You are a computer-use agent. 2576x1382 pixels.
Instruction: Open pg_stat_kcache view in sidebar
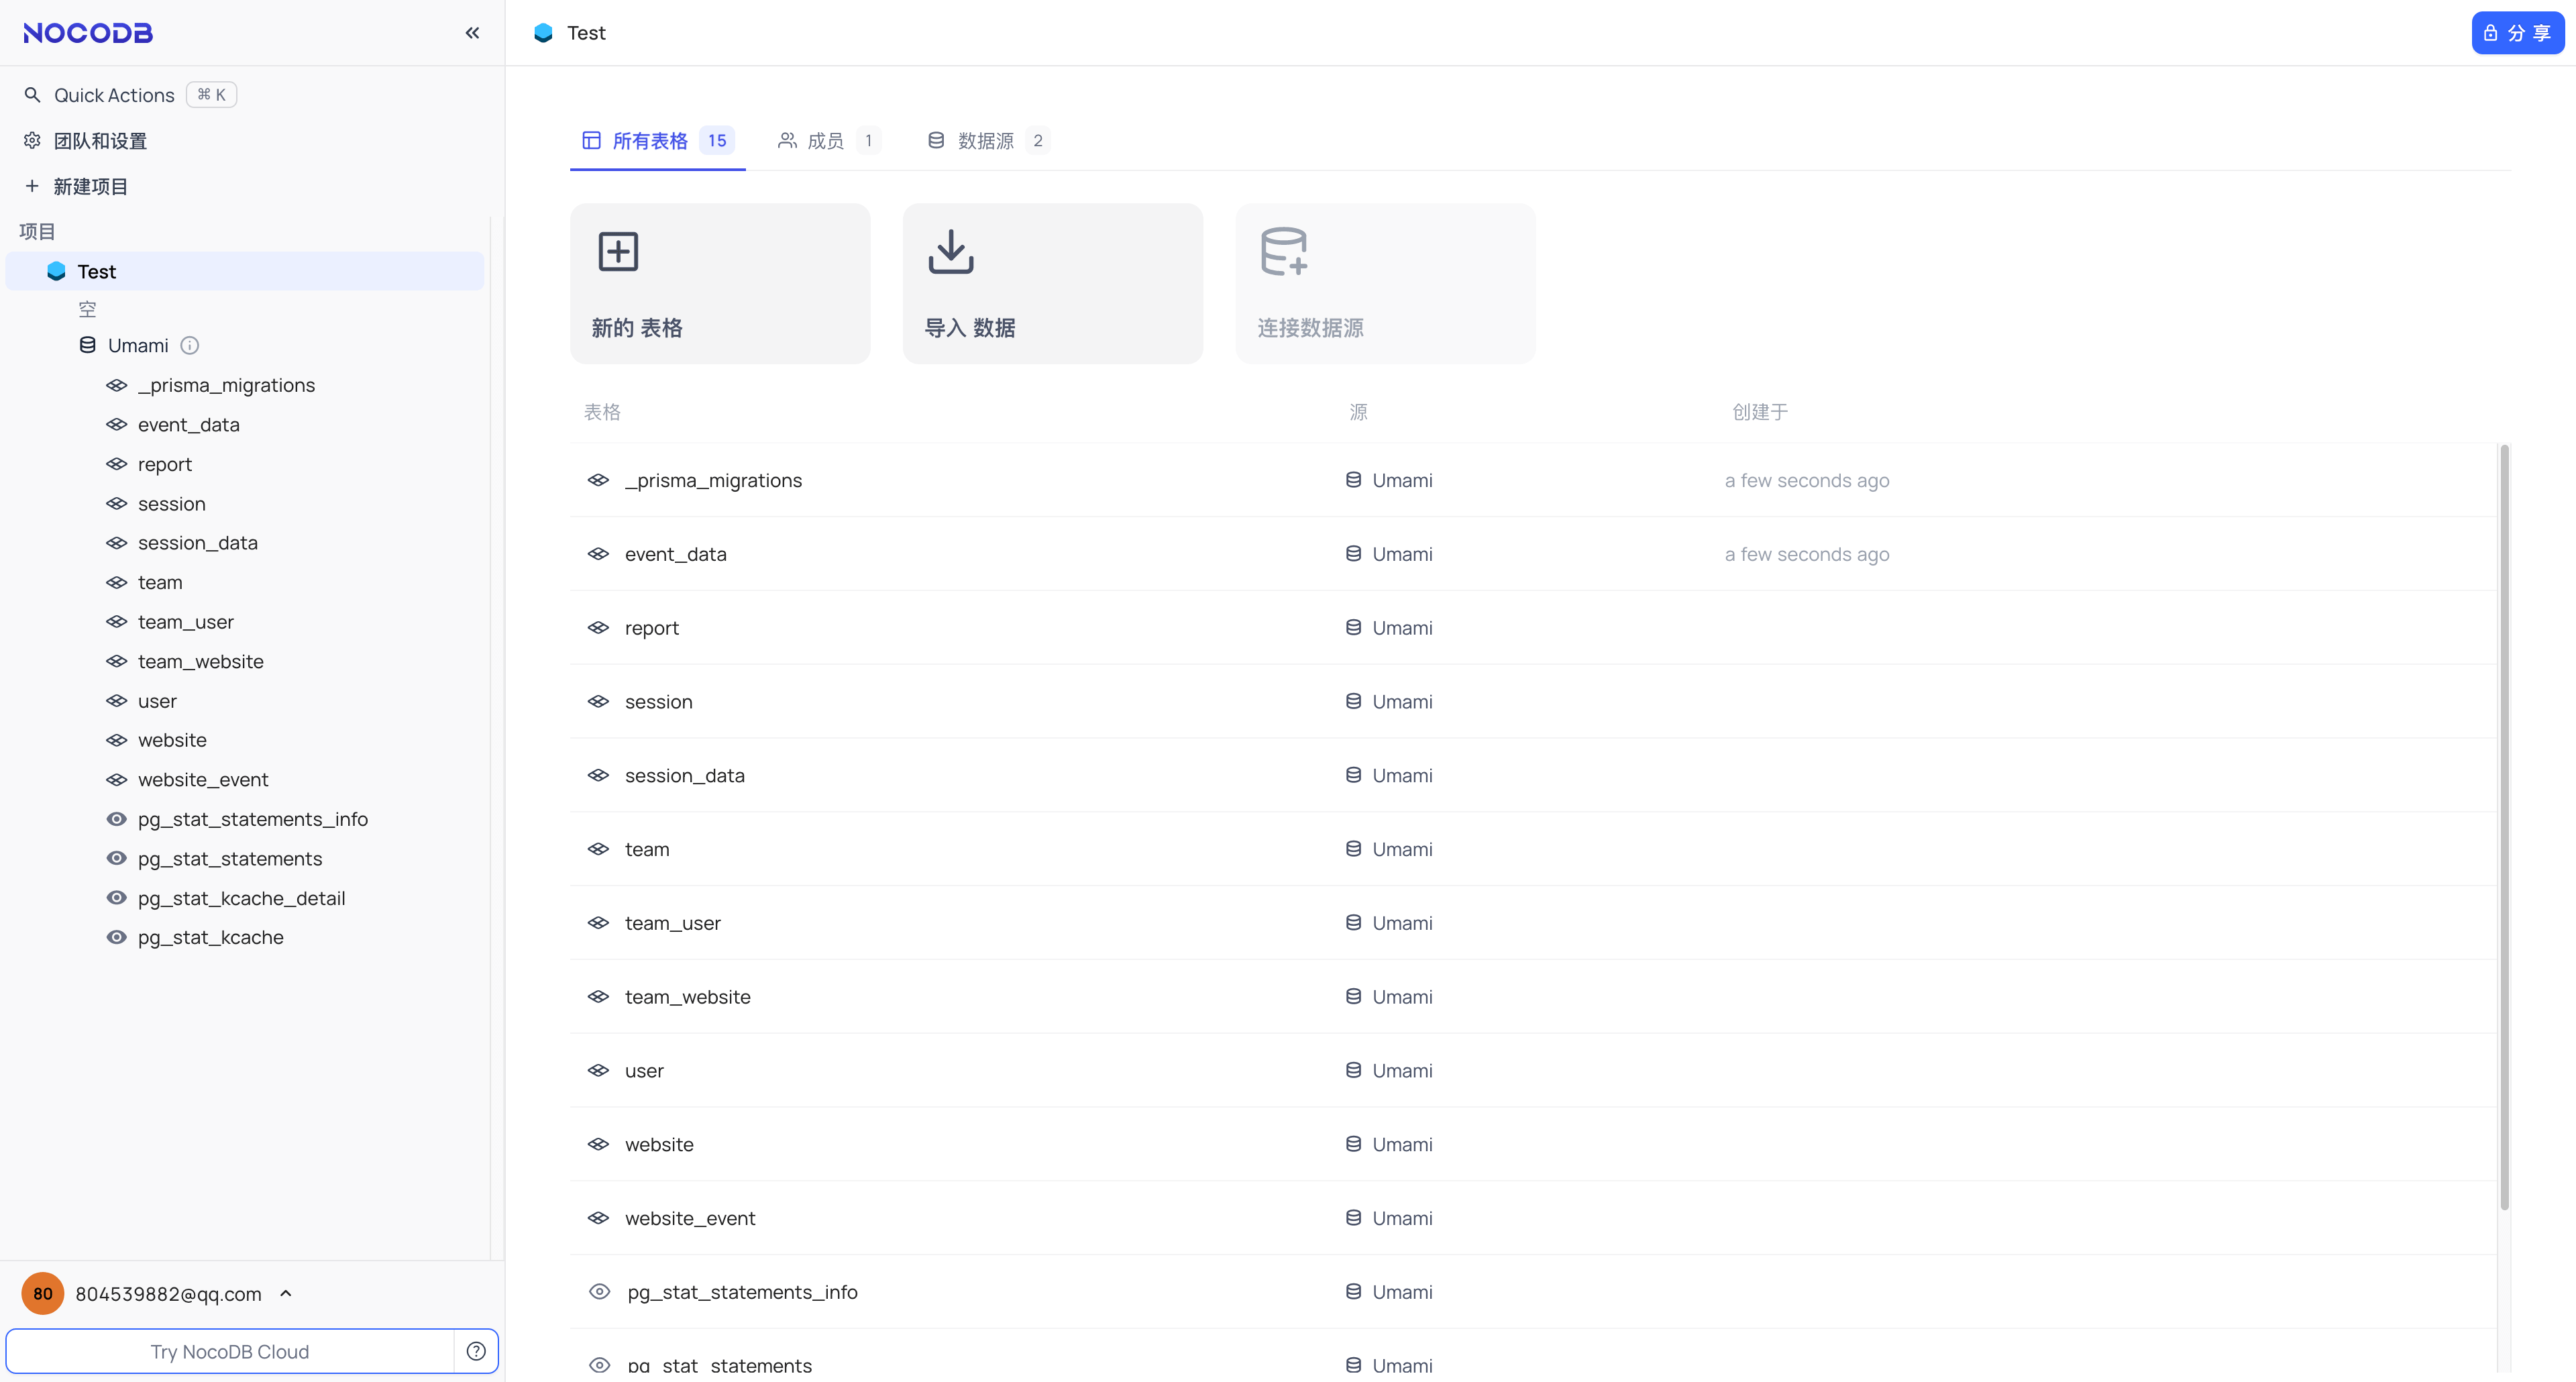210,937
